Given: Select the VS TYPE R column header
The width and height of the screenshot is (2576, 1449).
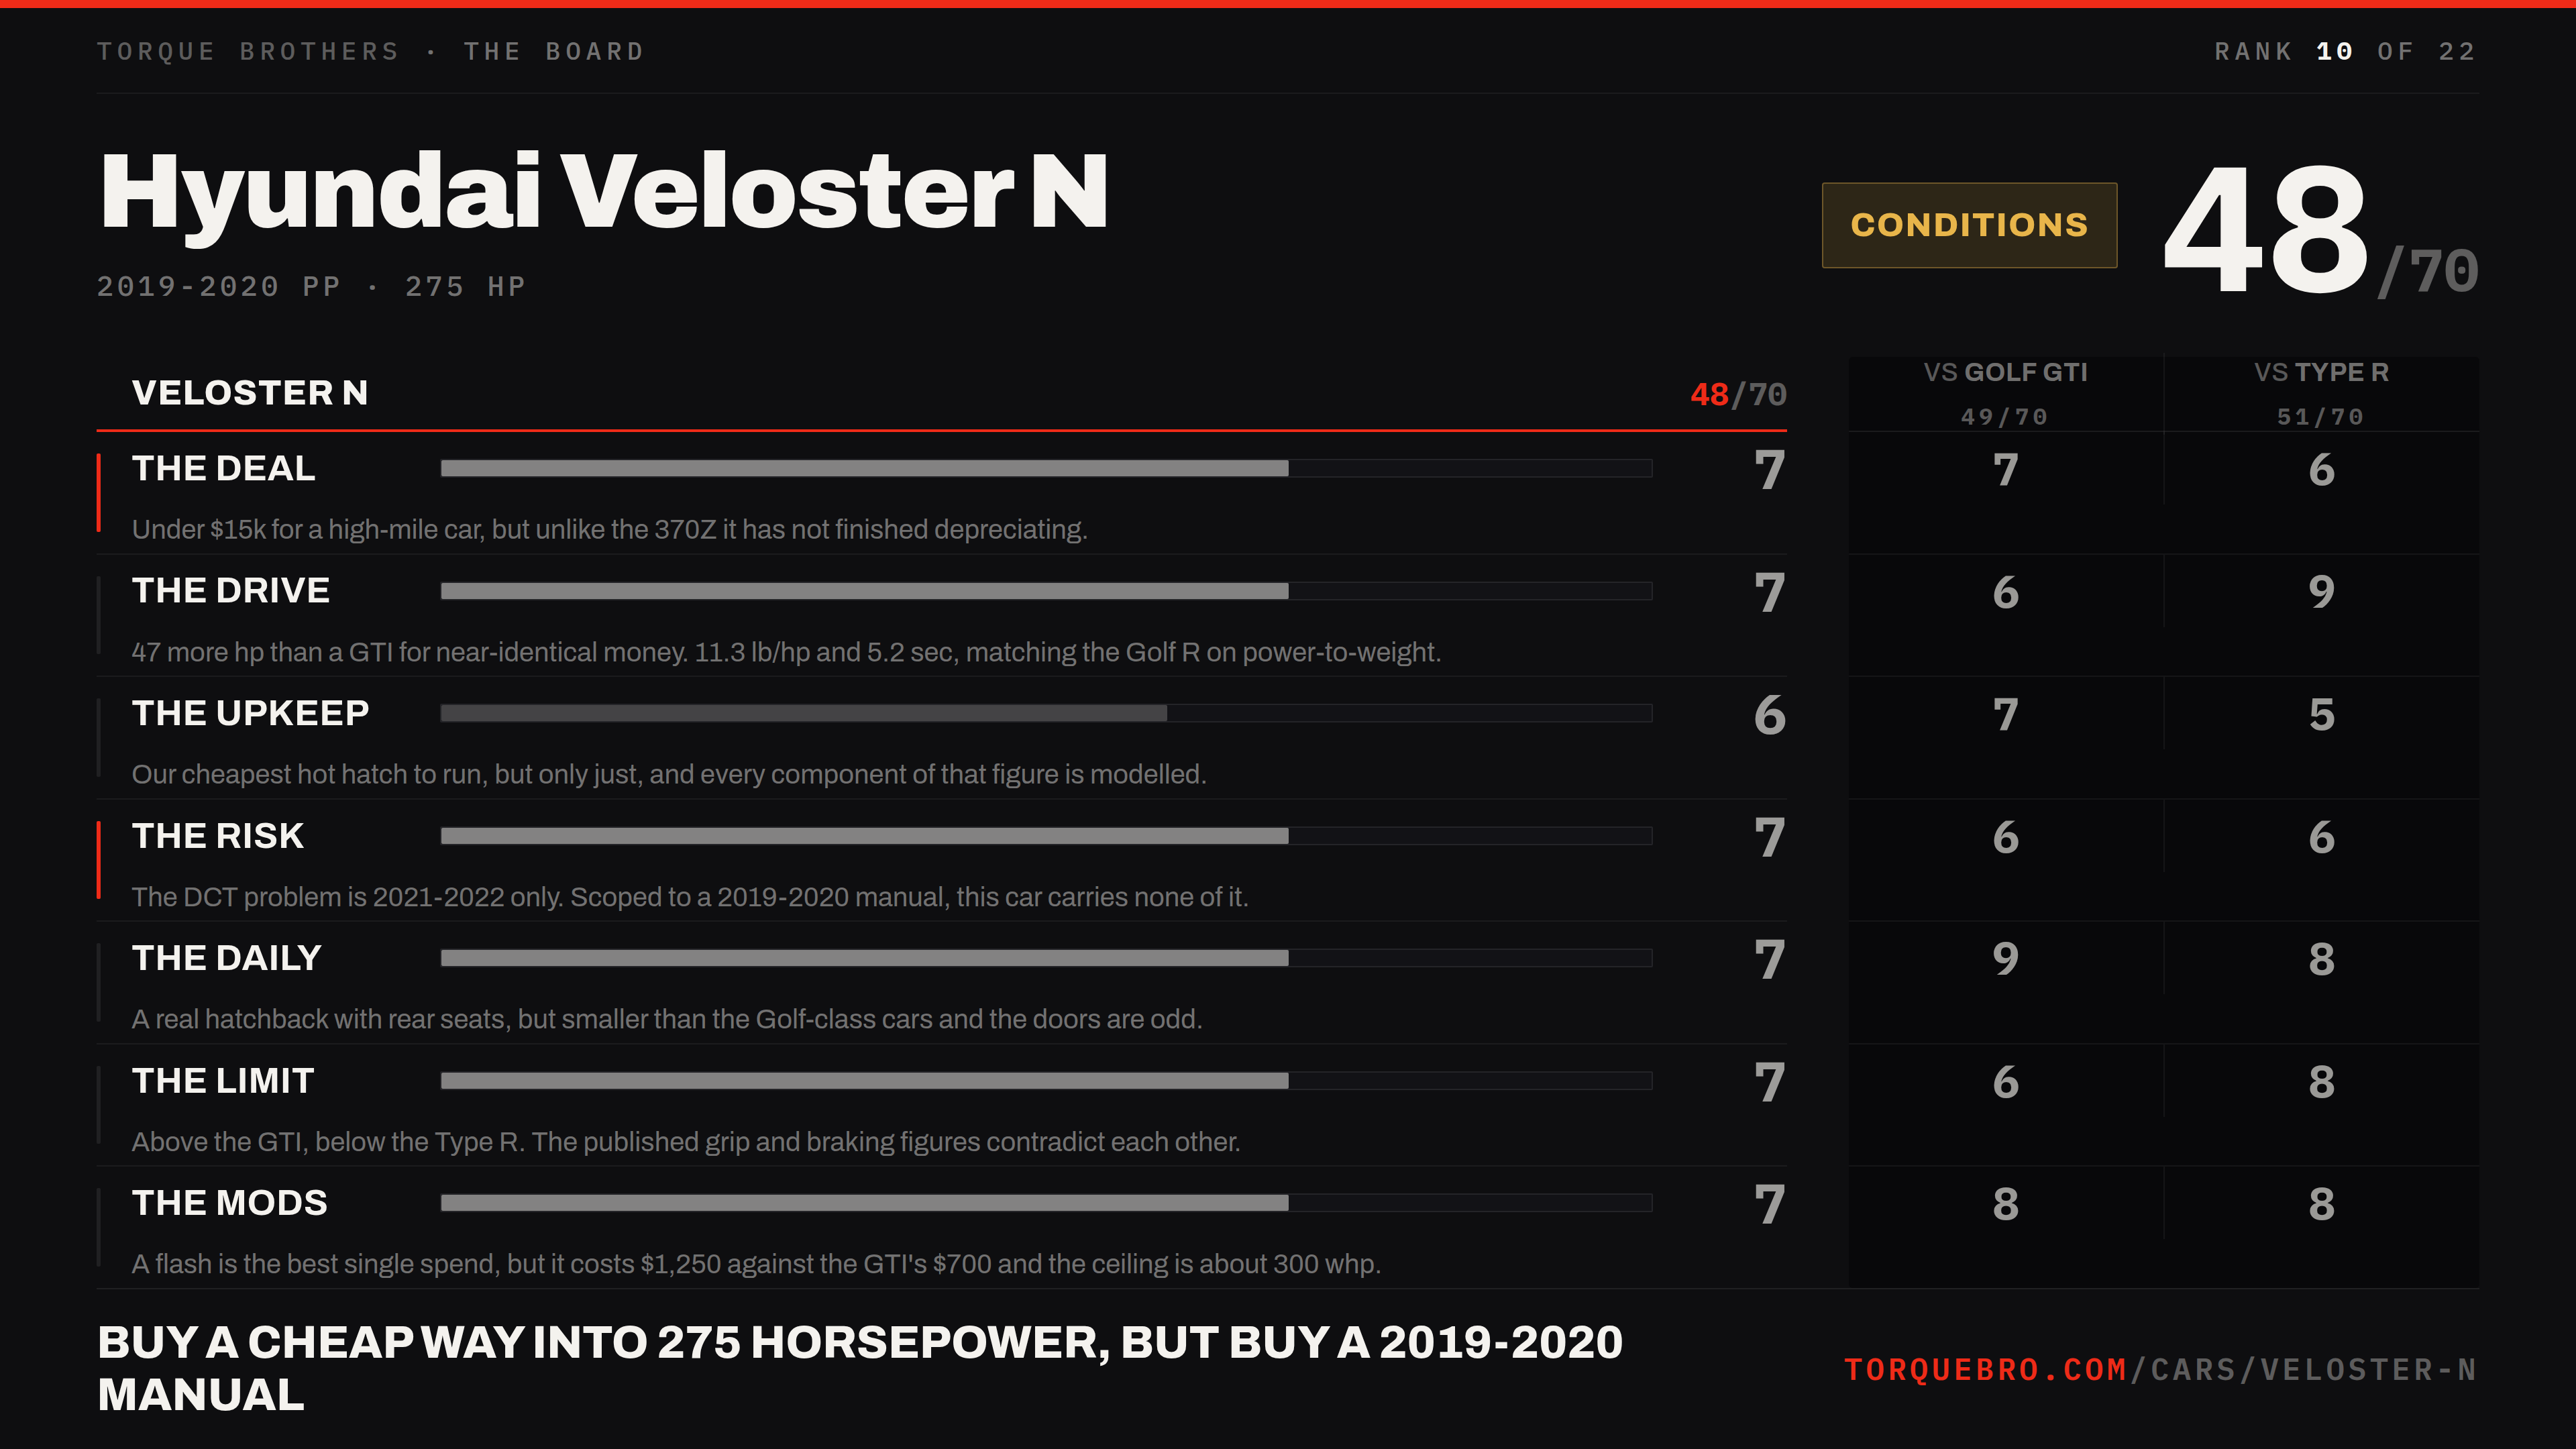Looking at the screenshot, I should coord(2321,393).
